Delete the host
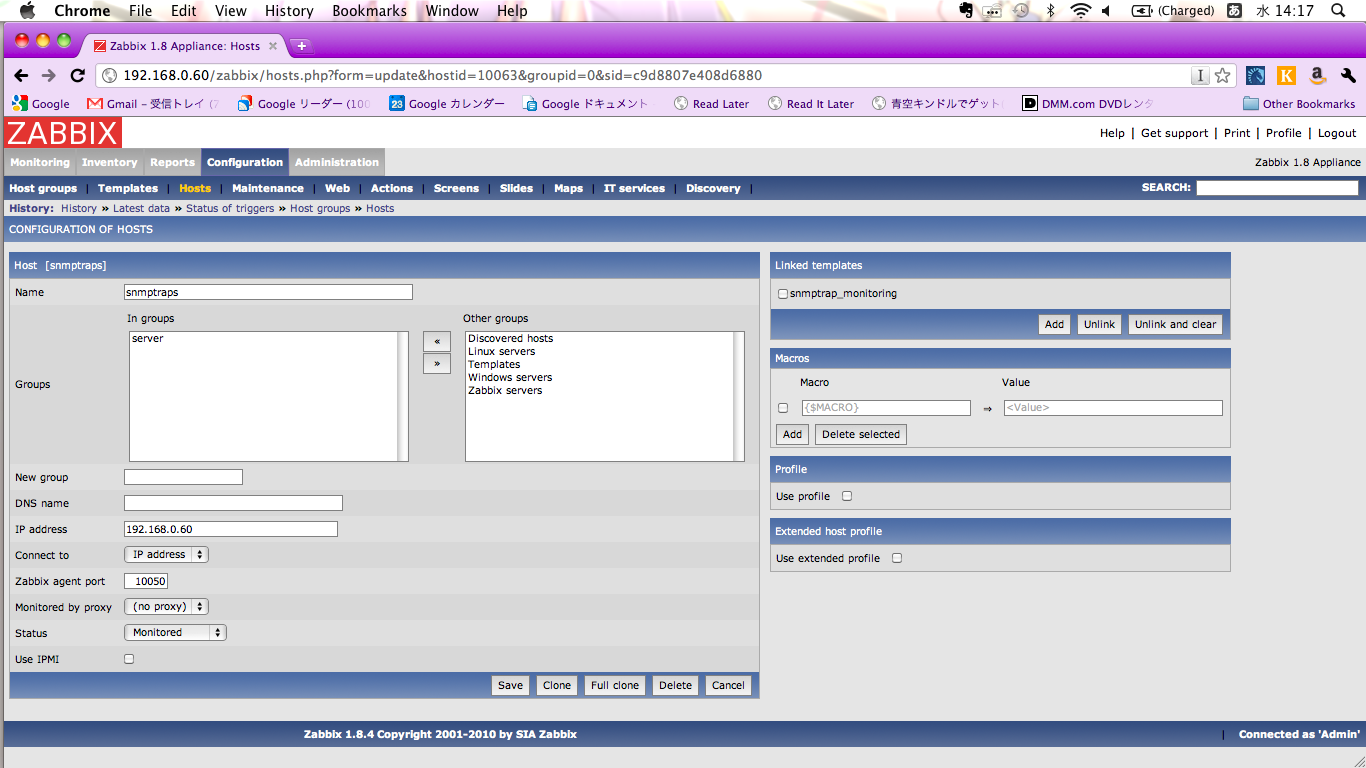The width and height of the screenshot is (1366, 768). pyautogui.click(x=675, y=685)
